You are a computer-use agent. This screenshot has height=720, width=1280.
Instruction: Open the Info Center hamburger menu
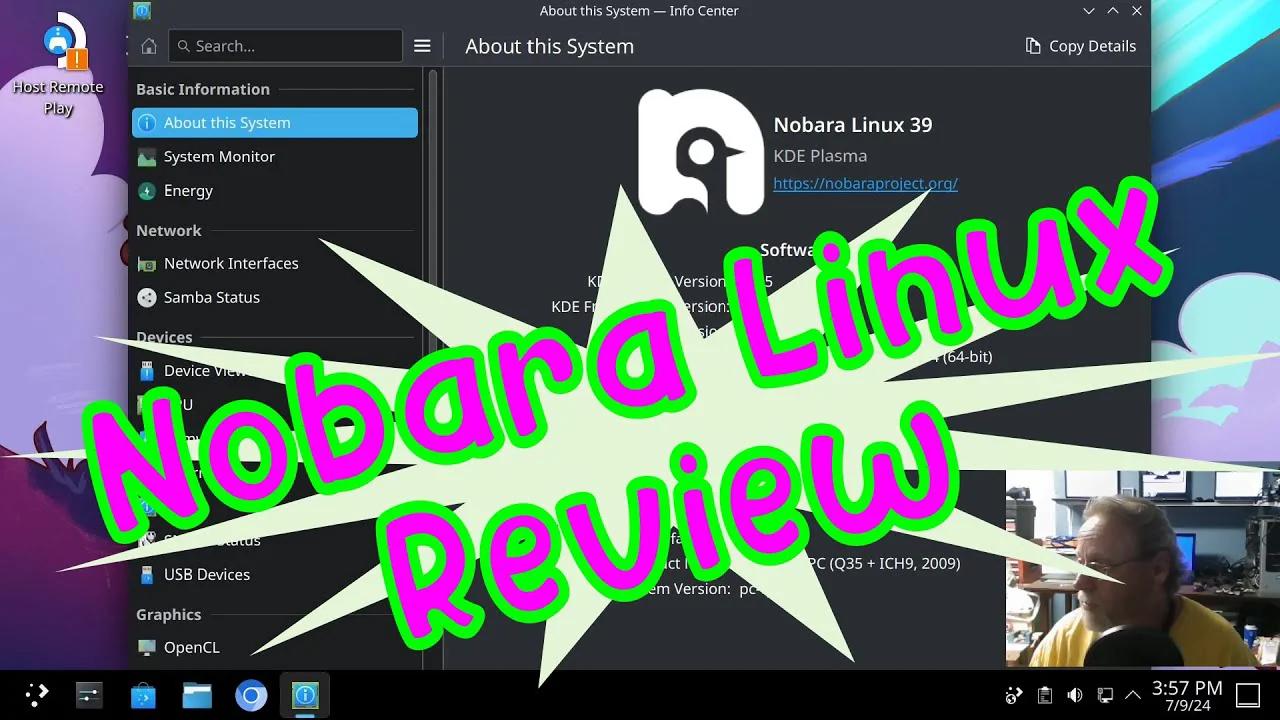(x=422, y=45)
